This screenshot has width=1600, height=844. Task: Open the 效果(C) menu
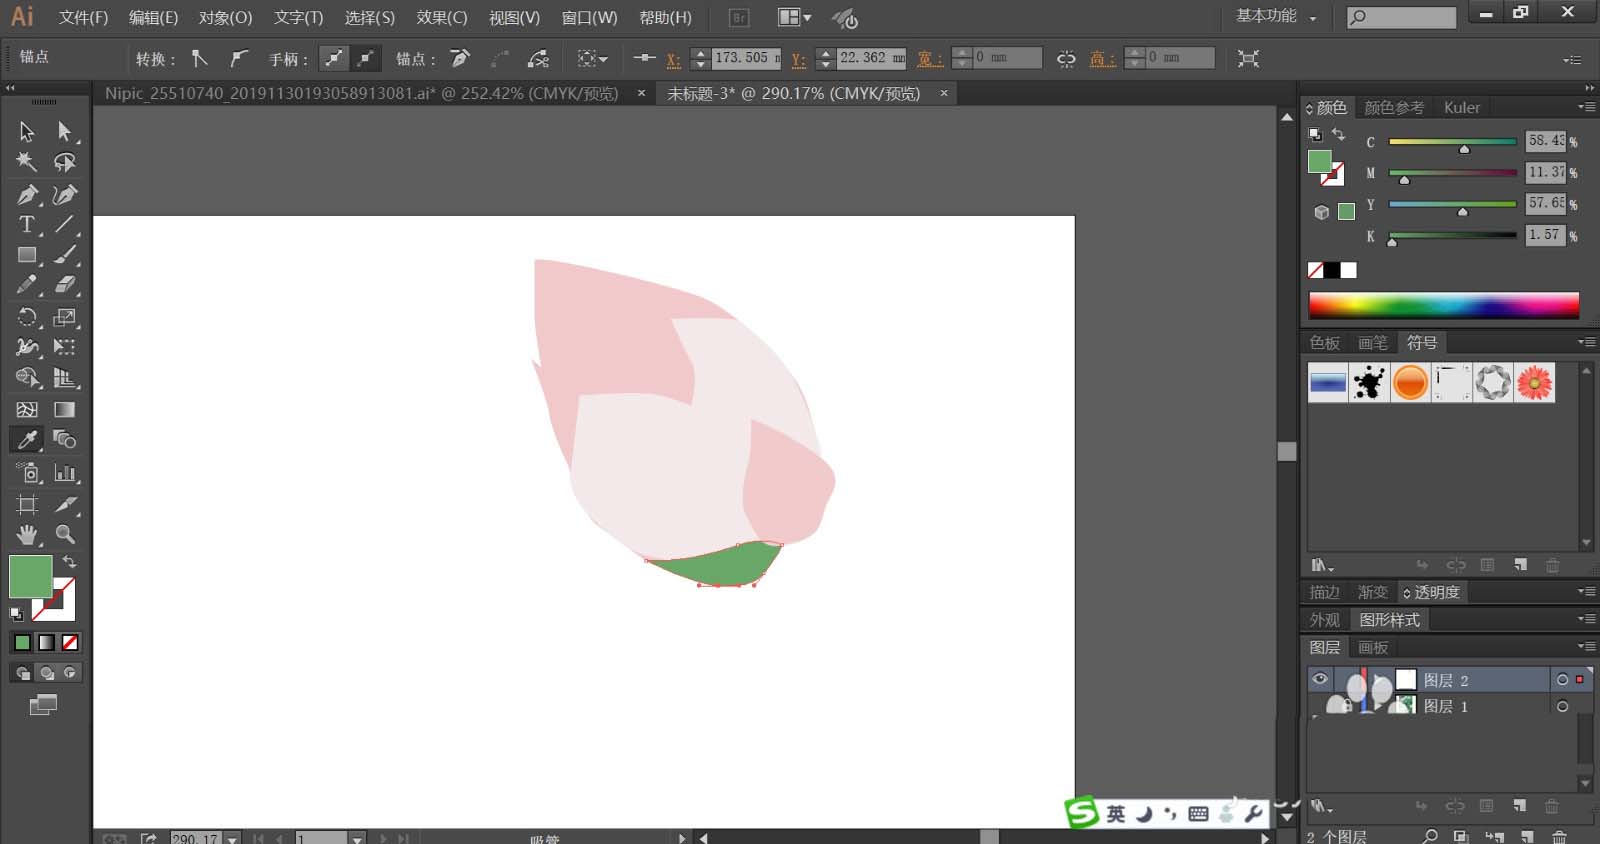(x=441, y=18)
